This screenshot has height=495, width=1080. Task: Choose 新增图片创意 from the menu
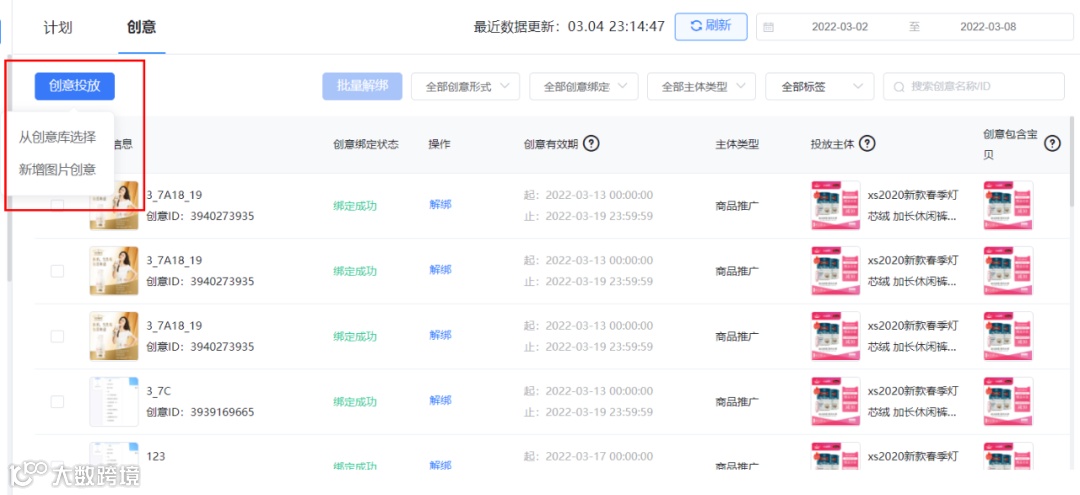[x=57, y=169]
